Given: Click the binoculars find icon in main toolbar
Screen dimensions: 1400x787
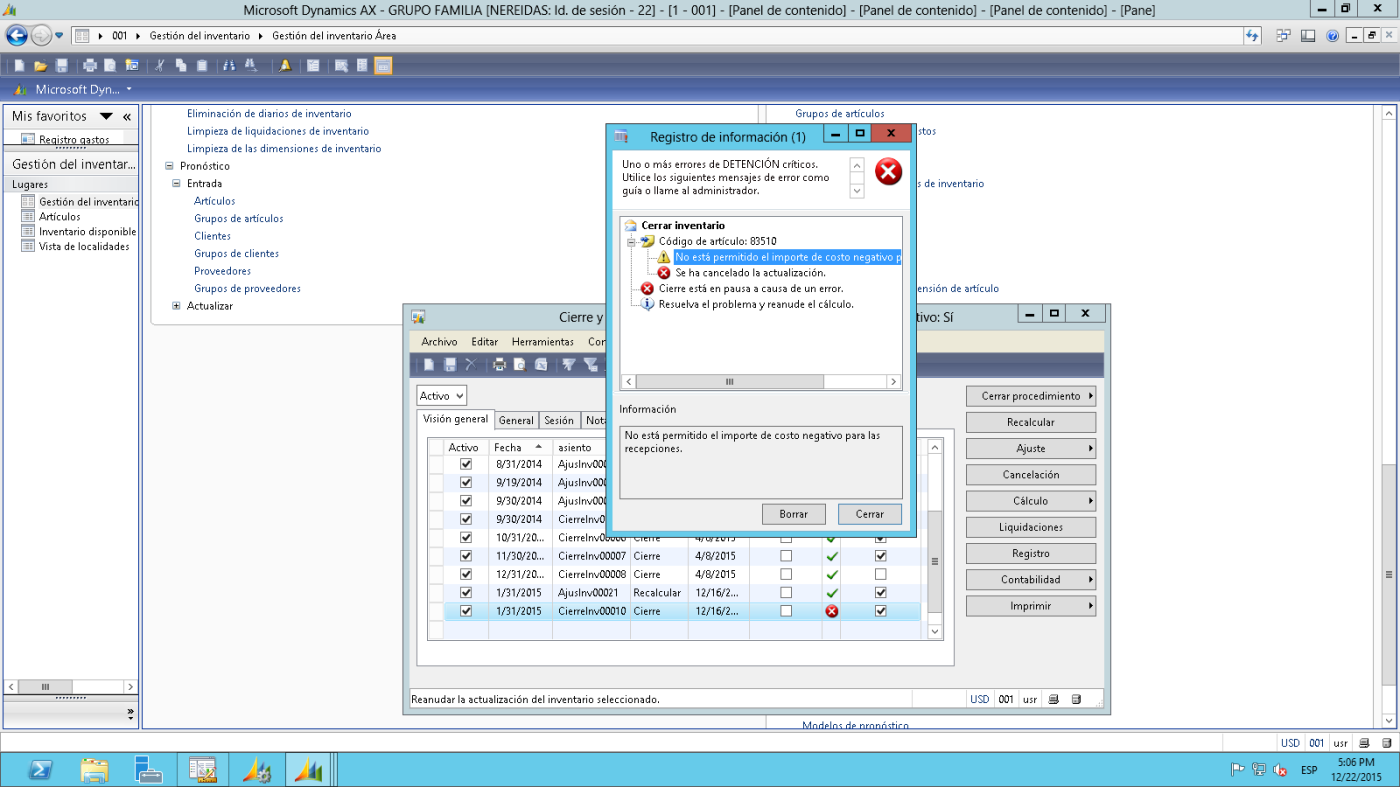Looking at the screenshot, I should coord(229,66).
